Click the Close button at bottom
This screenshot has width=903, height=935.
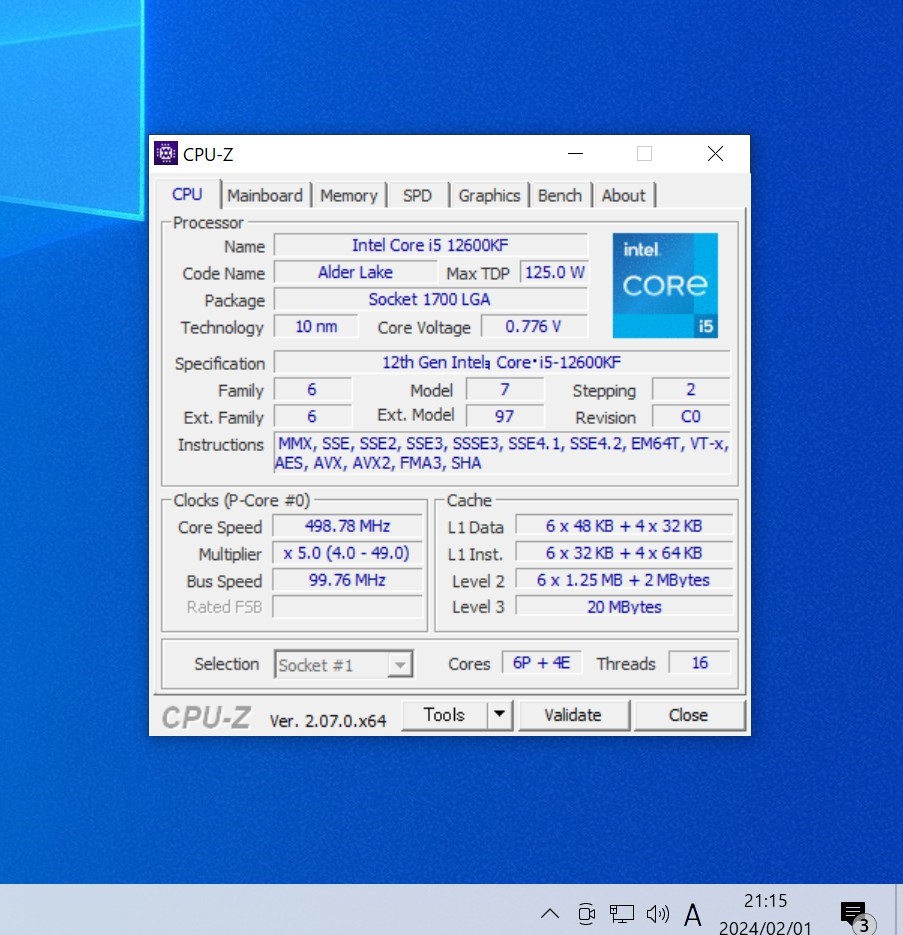click(688, 715)
